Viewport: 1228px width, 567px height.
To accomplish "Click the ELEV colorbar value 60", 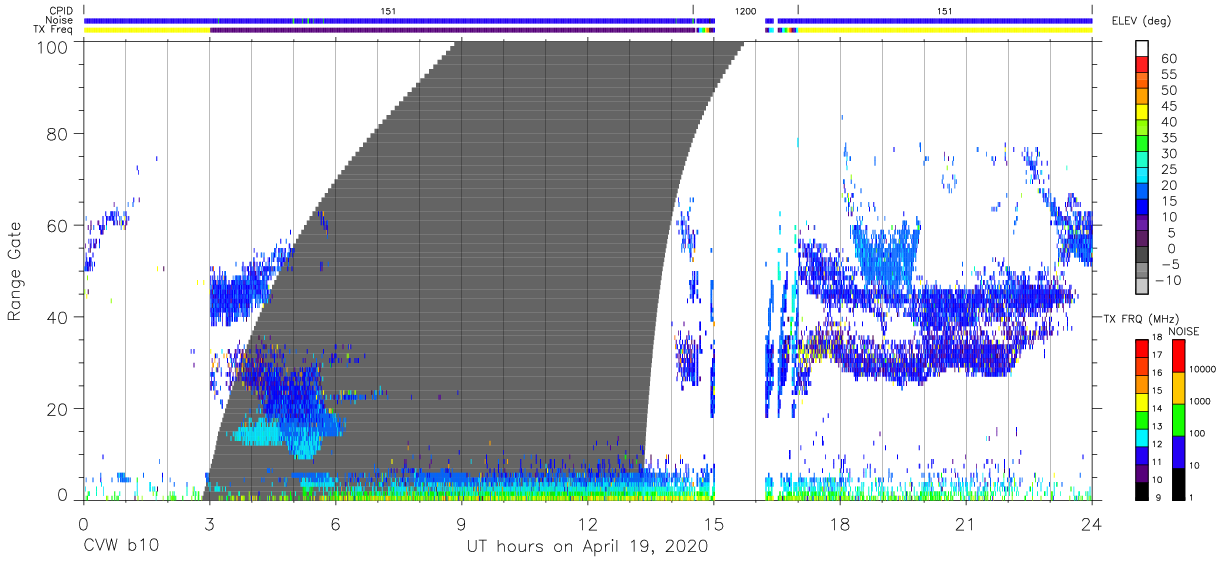I will tap(1169, 59).
